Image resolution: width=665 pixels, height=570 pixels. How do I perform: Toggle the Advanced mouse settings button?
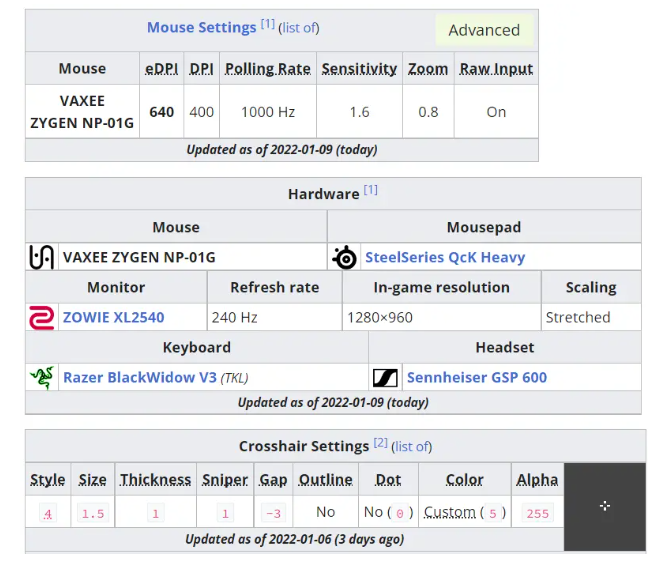[484, 30]
